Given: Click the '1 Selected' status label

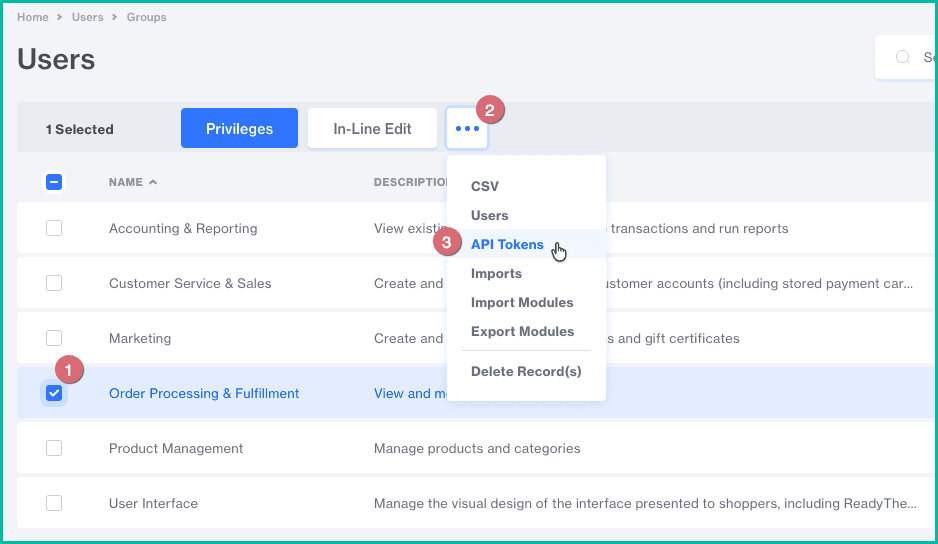Looking at the screenshot, I should (x=80, y=129).
